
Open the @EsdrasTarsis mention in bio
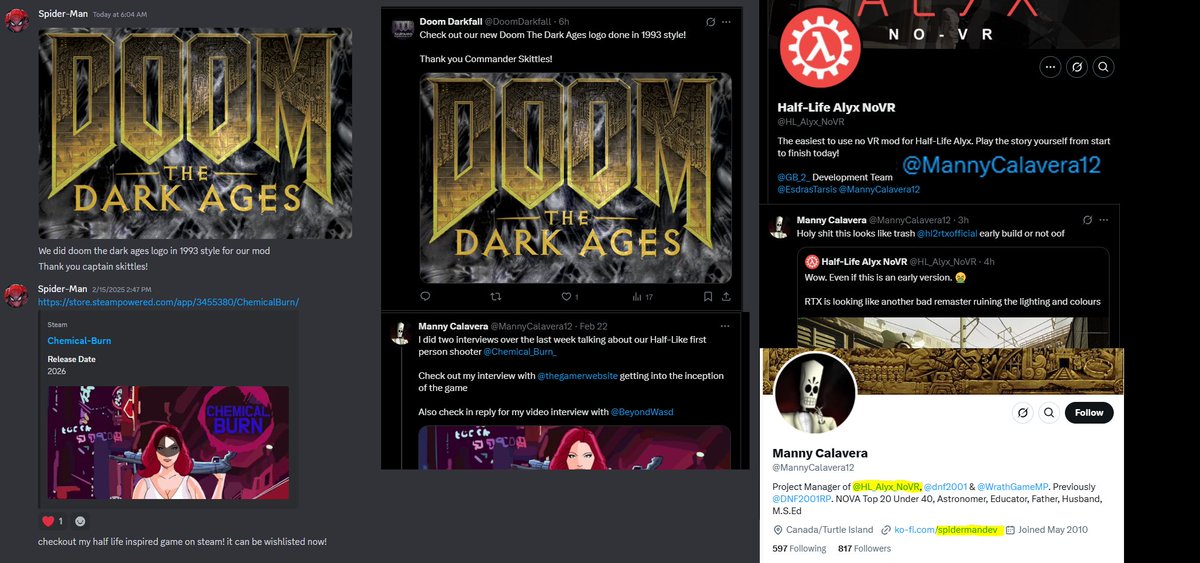(x=806, y=189)
